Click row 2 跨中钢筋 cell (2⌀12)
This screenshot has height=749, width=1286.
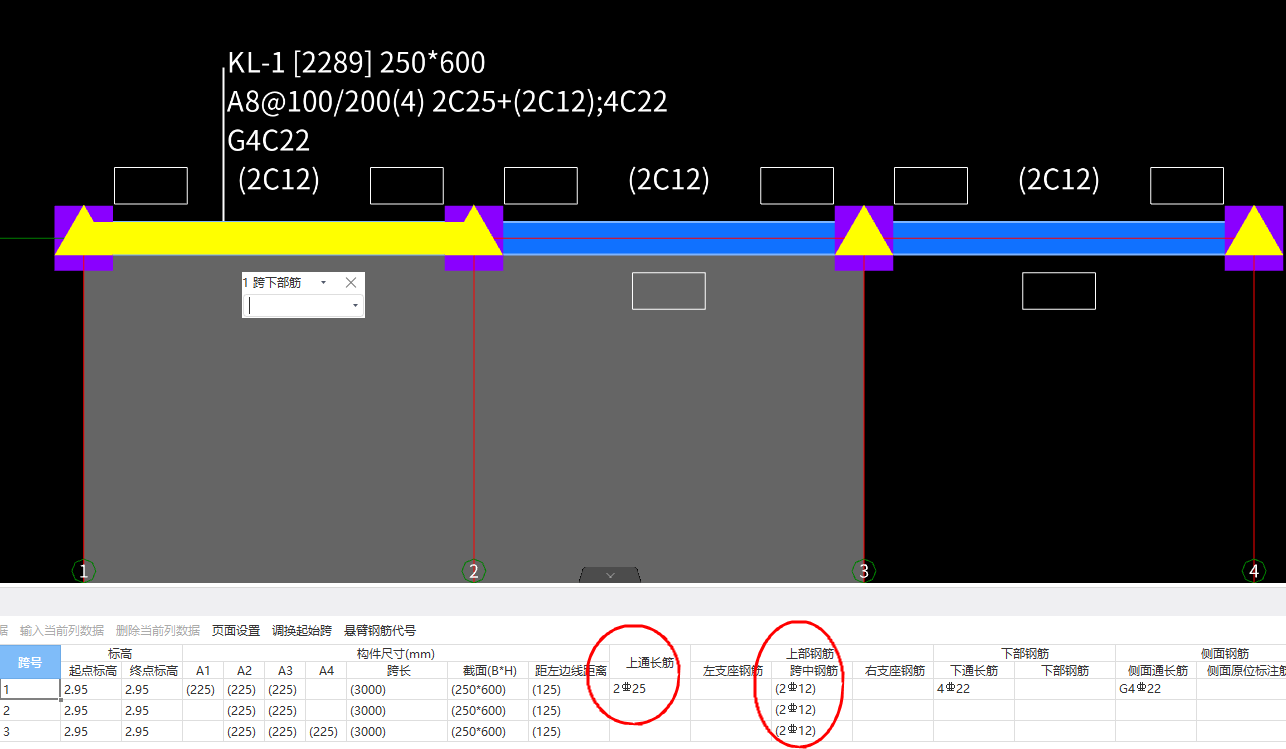click(x=811, y=710)
